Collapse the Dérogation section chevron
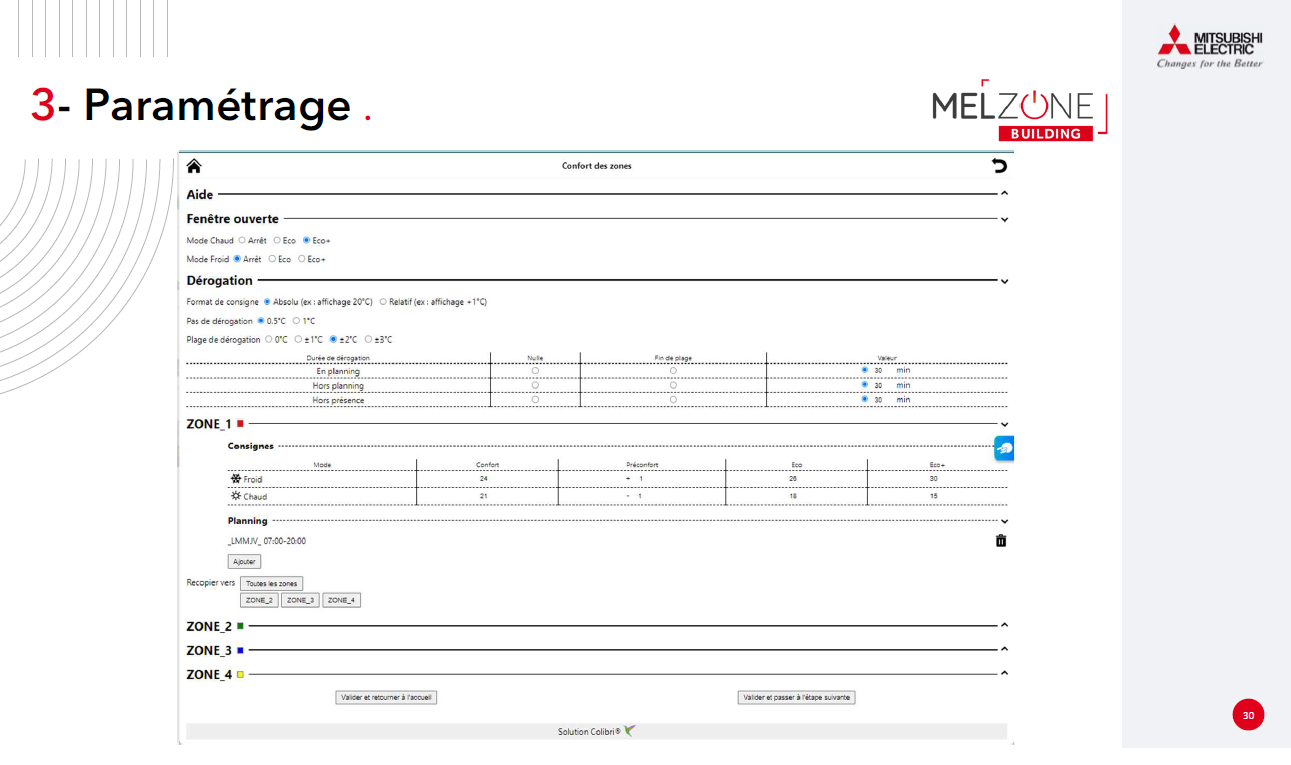Image resolution: width=1291 pixels, height=765 pixels. pyautogui.click(x=1004, y=281)
